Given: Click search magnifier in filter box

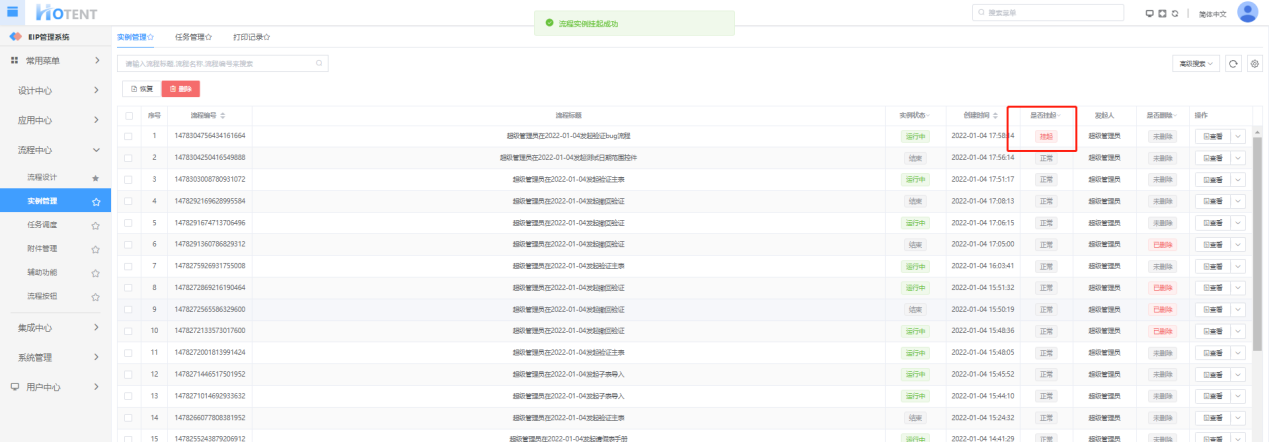Looking at the screenshot, I should [x=319, y=63].
